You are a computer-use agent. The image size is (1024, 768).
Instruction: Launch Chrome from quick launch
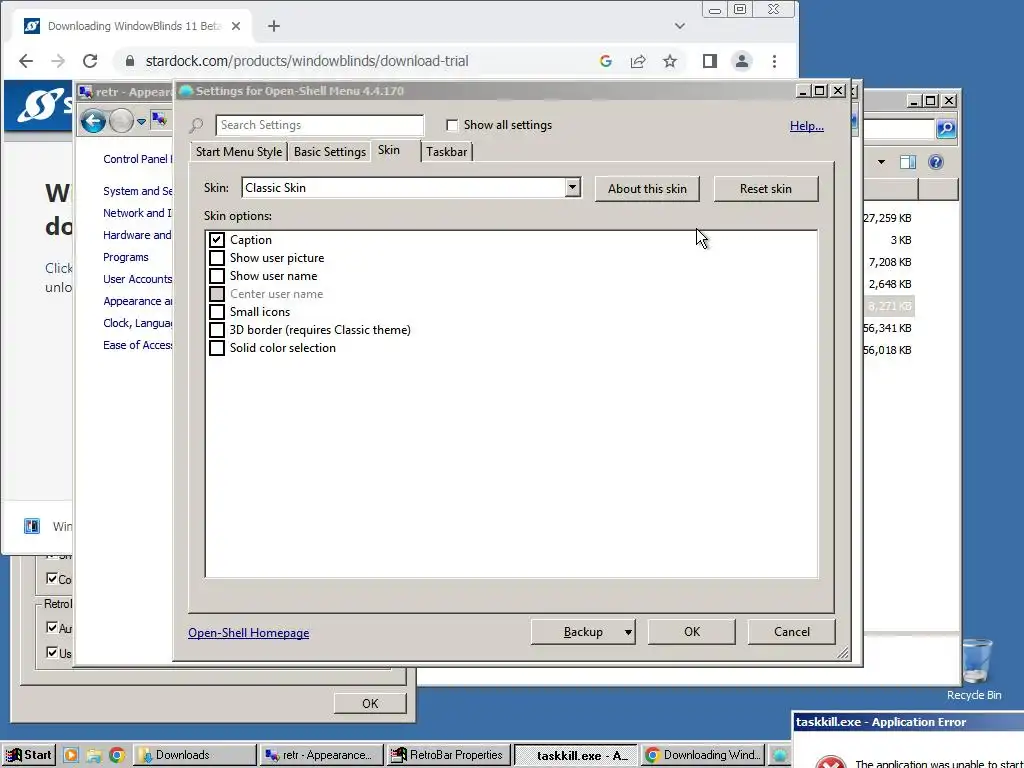(x=117, y=755)
